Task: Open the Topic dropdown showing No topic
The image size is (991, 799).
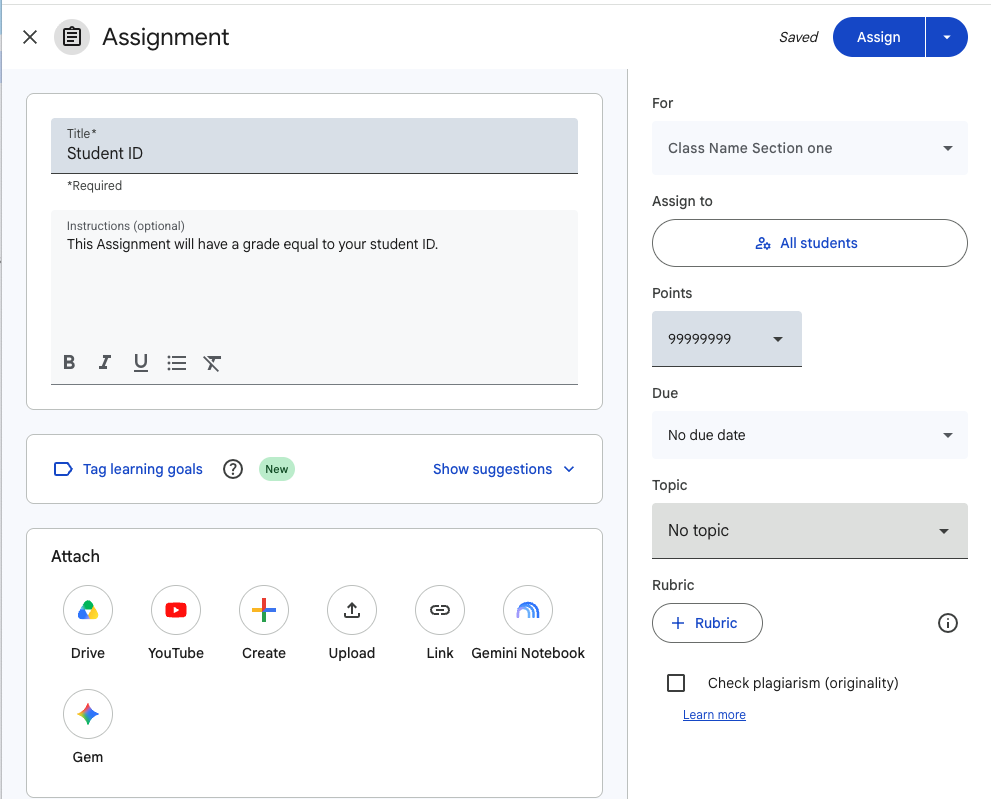Action: click(x=810, y=530)
